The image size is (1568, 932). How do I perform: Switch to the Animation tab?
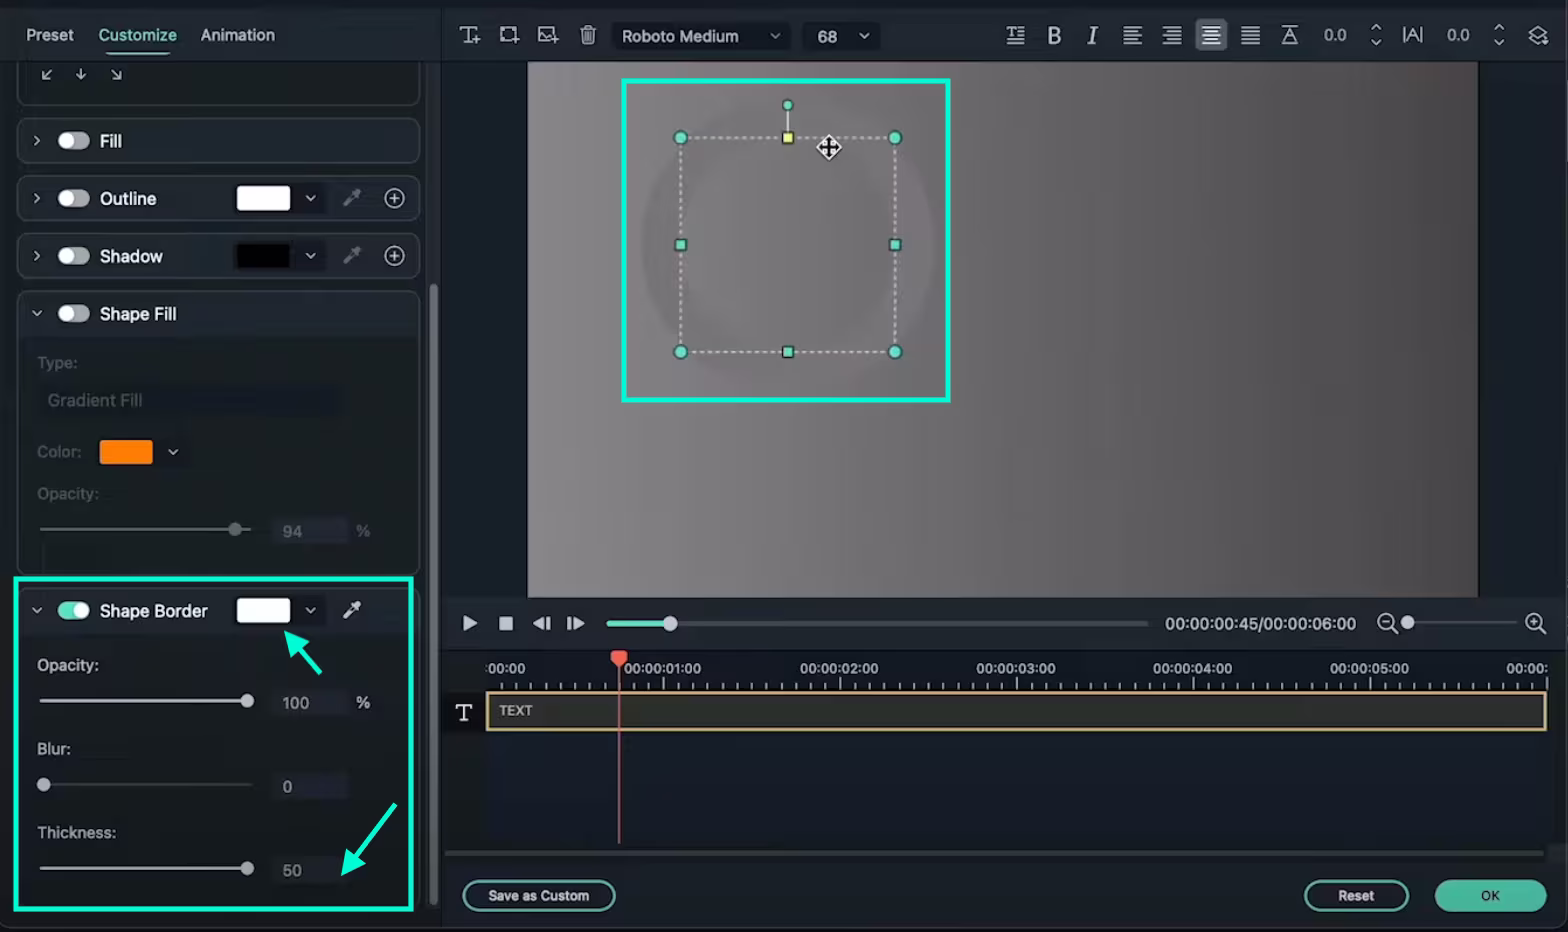pyautogui.click(x=237, y=35)
